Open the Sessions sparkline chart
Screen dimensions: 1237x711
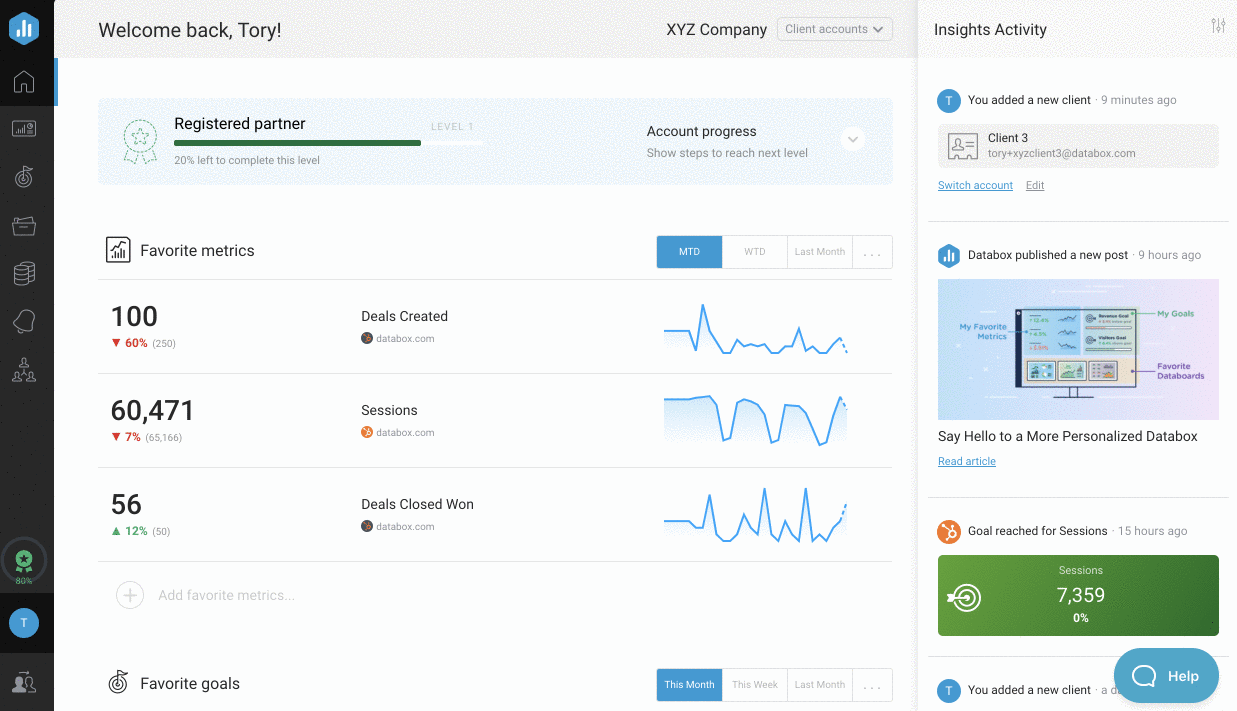coord(755,421)
